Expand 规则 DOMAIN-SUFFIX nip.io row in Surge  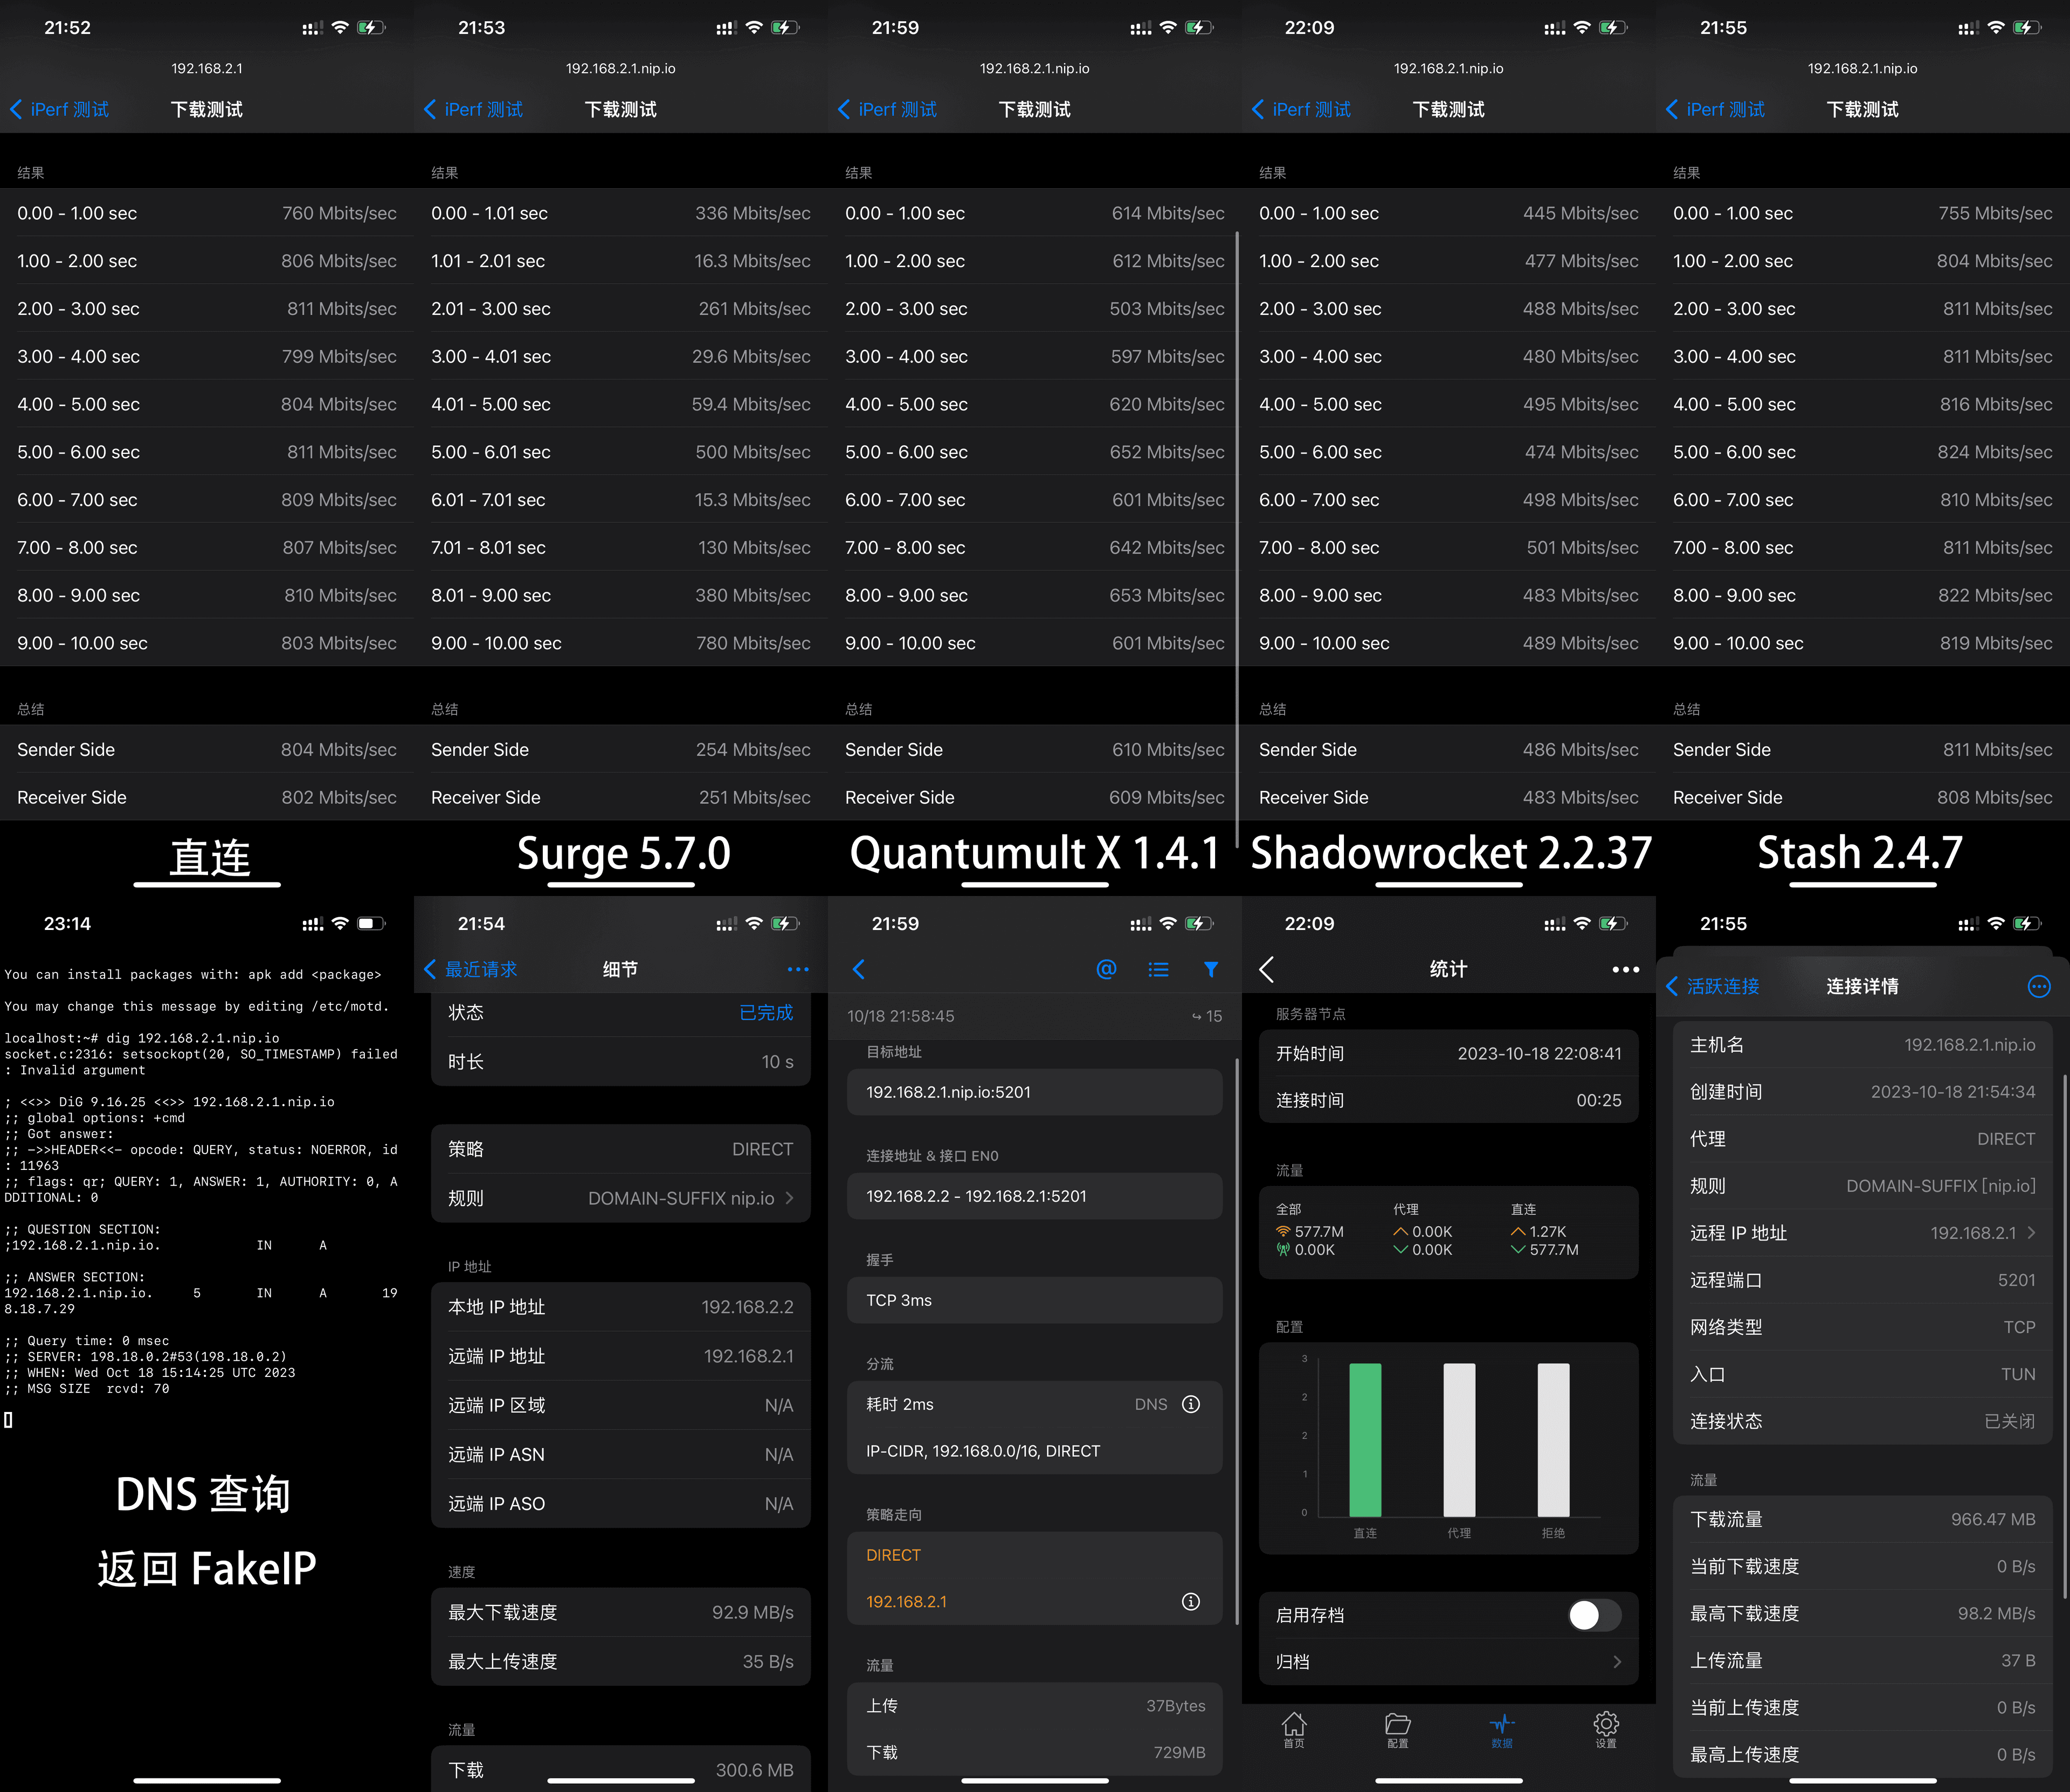coord(620,1198)
